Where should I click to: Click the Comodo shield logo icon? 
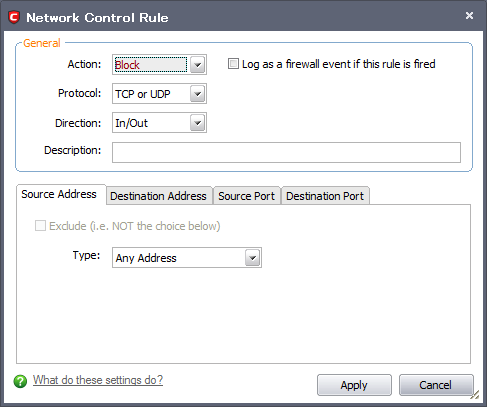point(14,17)
